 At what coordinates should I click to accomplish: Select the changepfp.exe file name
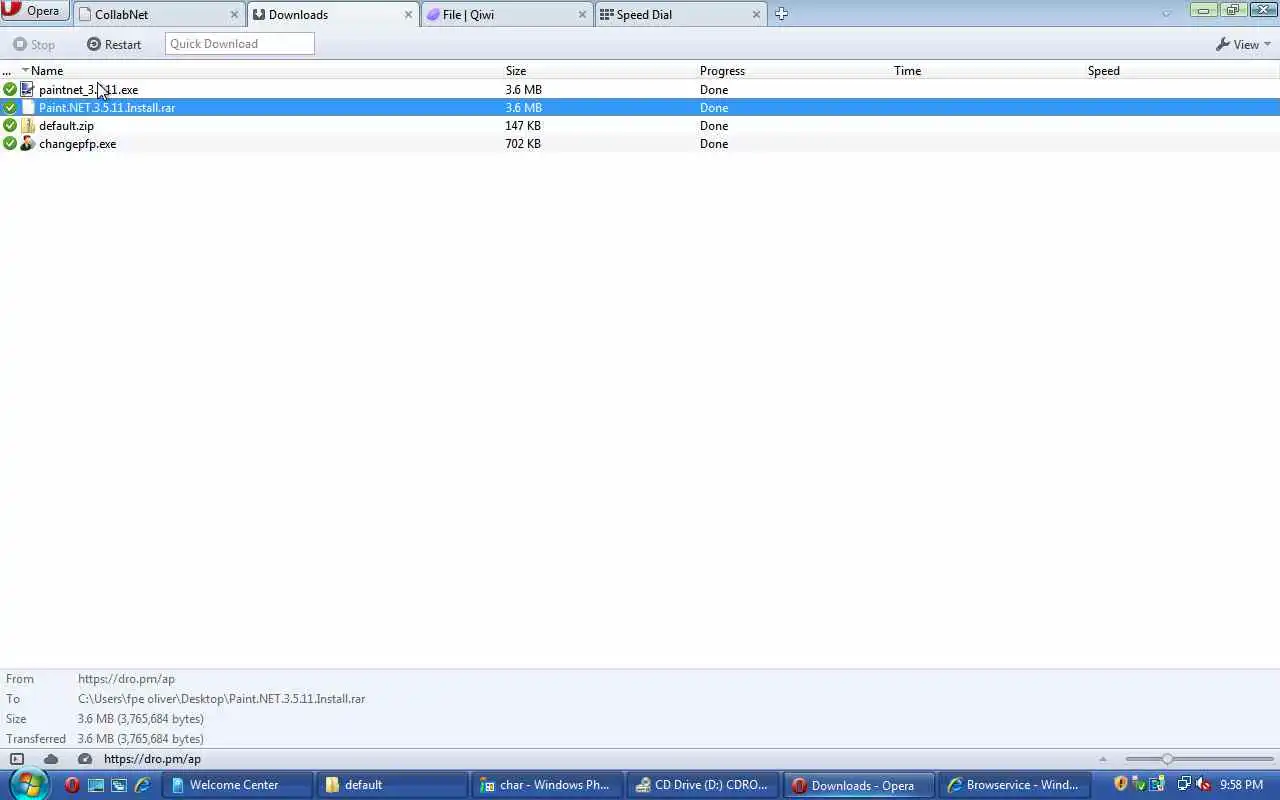tap(77, 144)
